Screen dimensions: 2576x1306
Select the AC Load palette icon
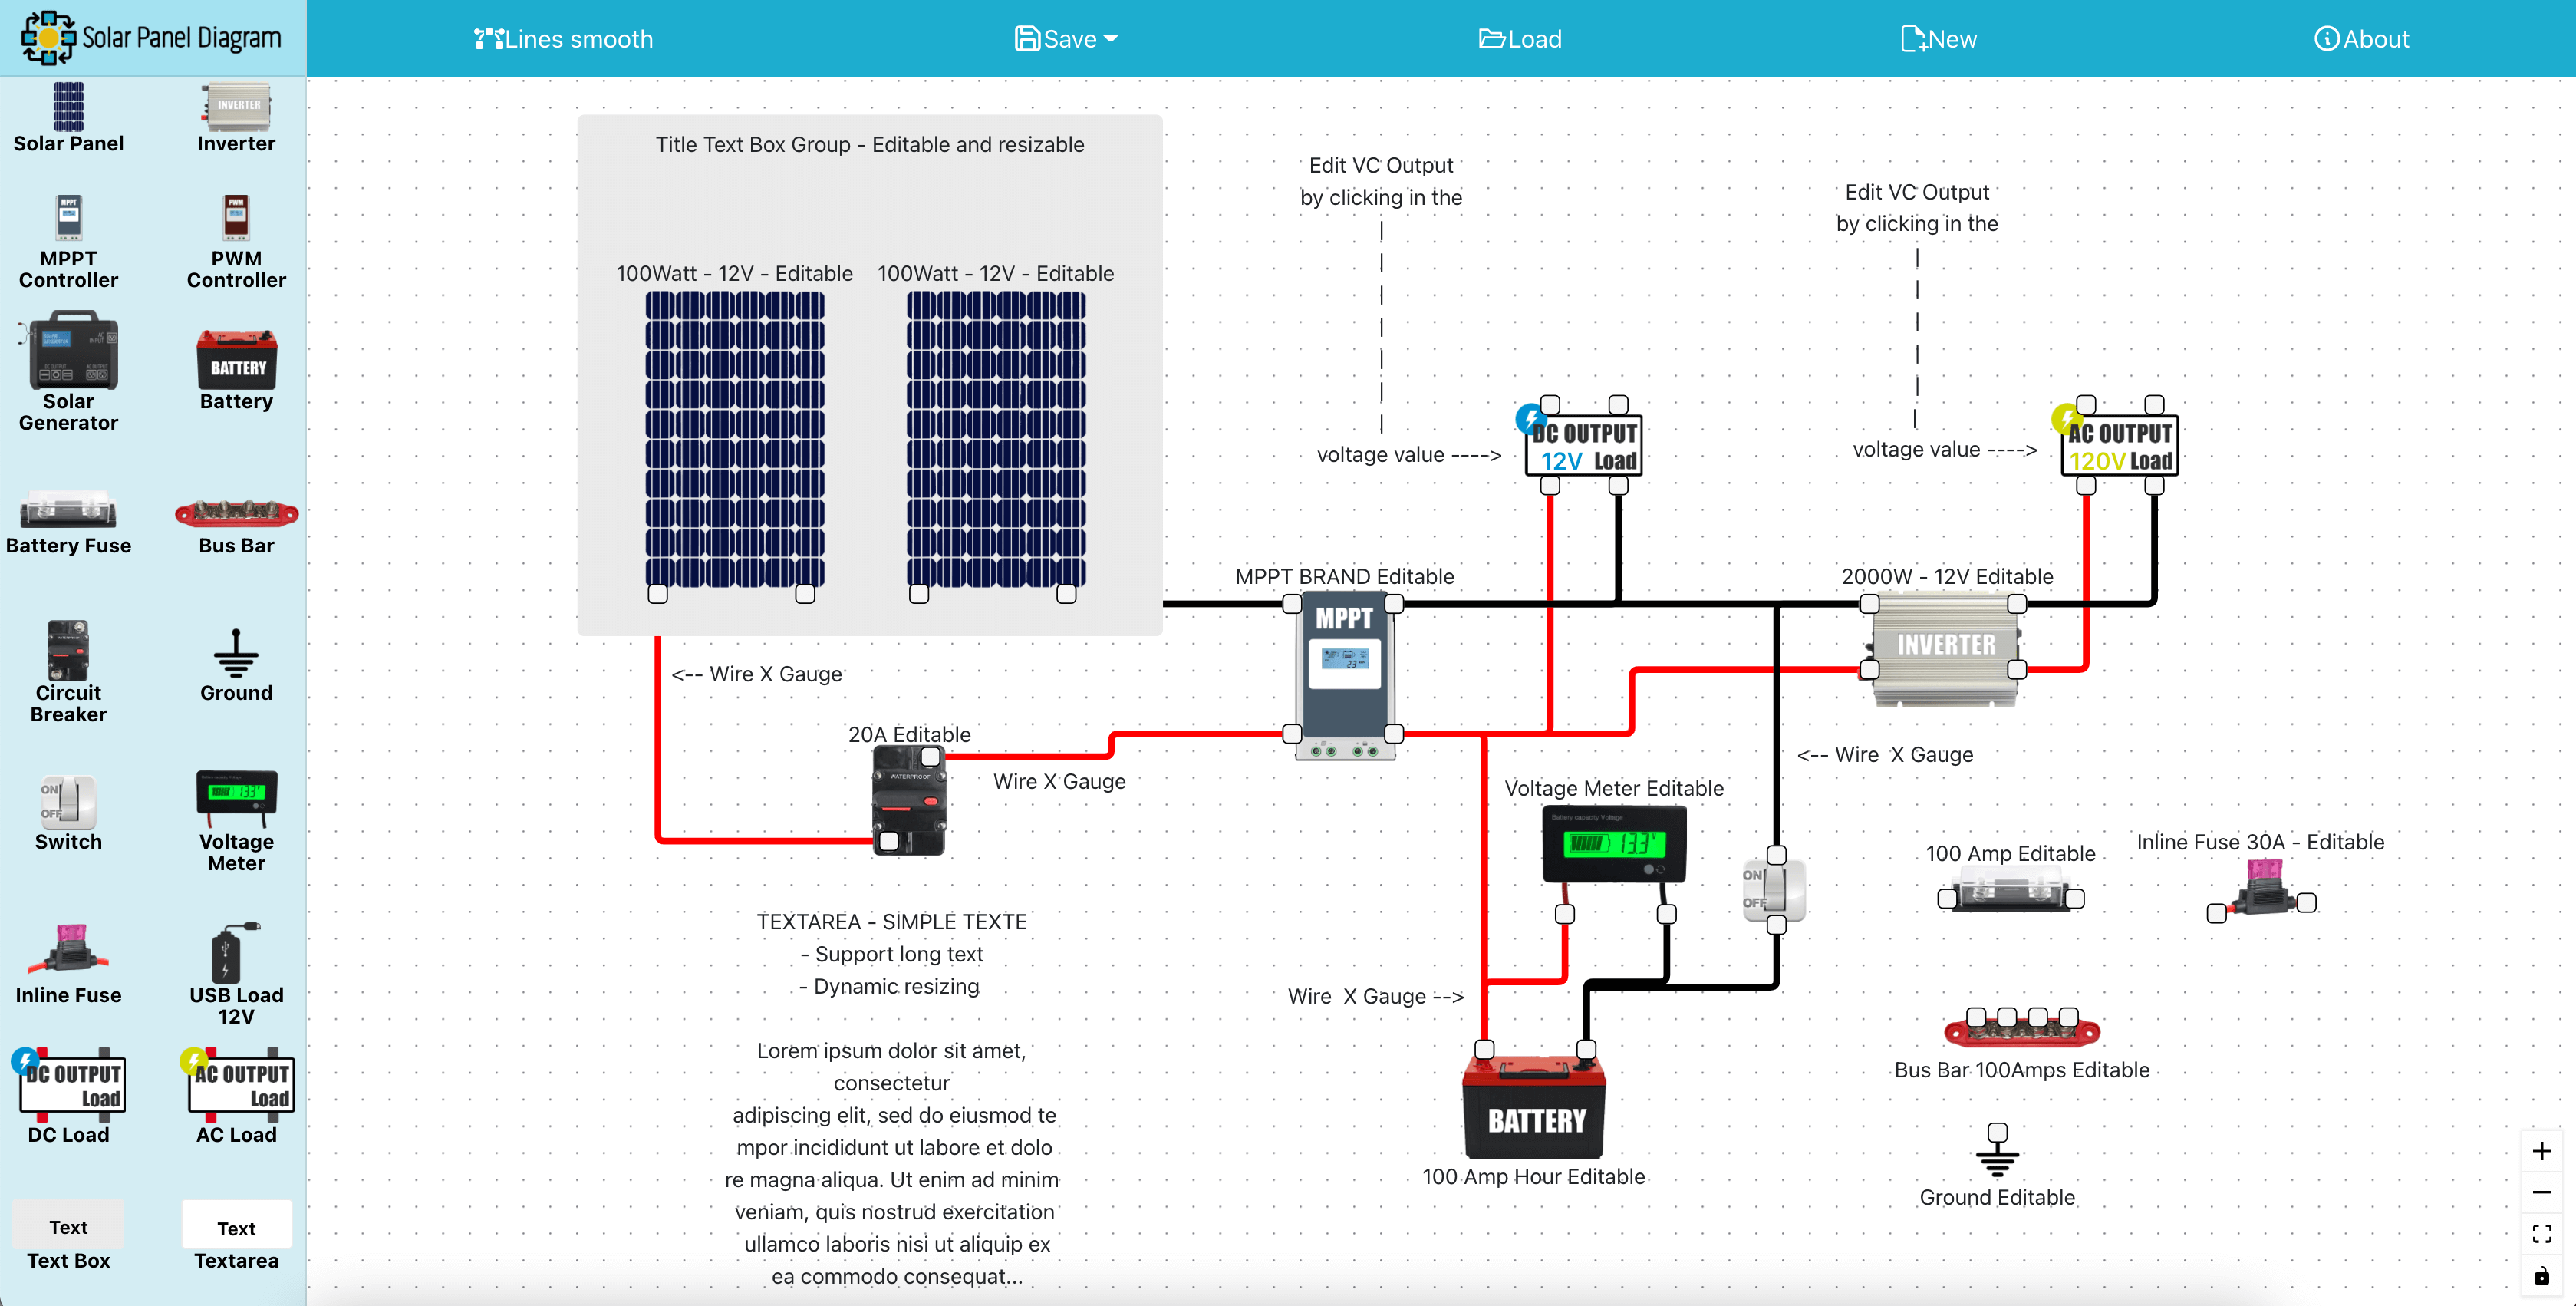236,1085
